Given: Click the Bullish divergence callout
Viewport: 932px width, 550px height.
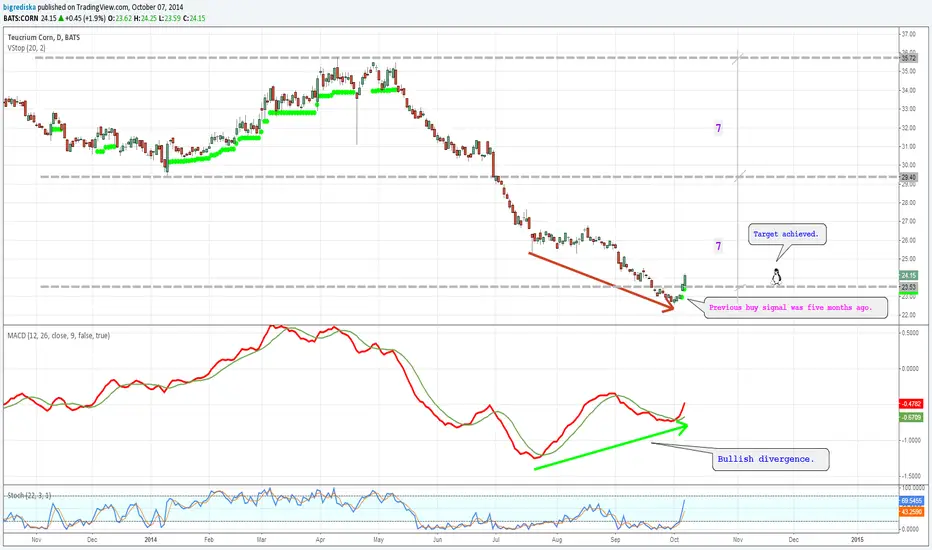Looking at the screenshot, I should click(766, 459).
